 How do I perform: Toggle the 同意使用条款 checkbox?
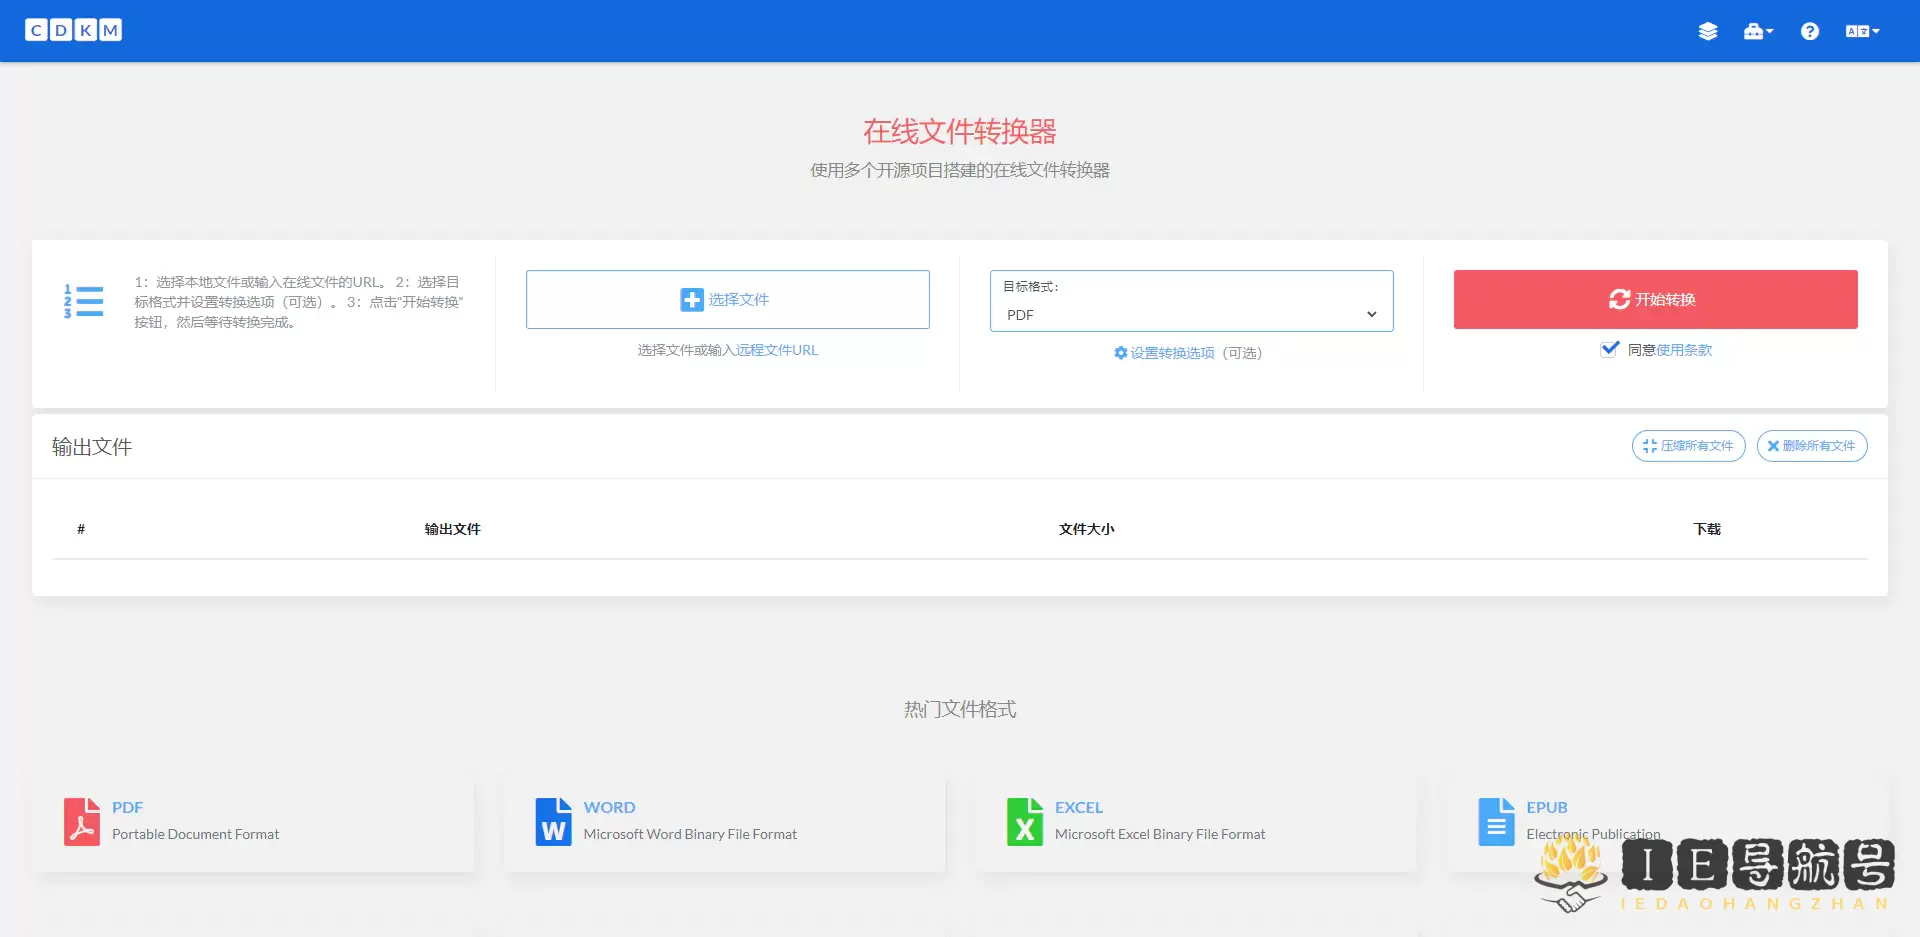tap(1609, 349)
